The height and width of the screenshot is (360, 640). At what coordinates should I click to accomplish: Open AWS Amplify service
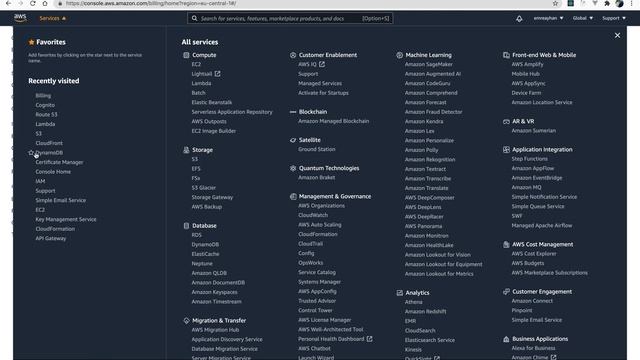(x=527, y=64)
